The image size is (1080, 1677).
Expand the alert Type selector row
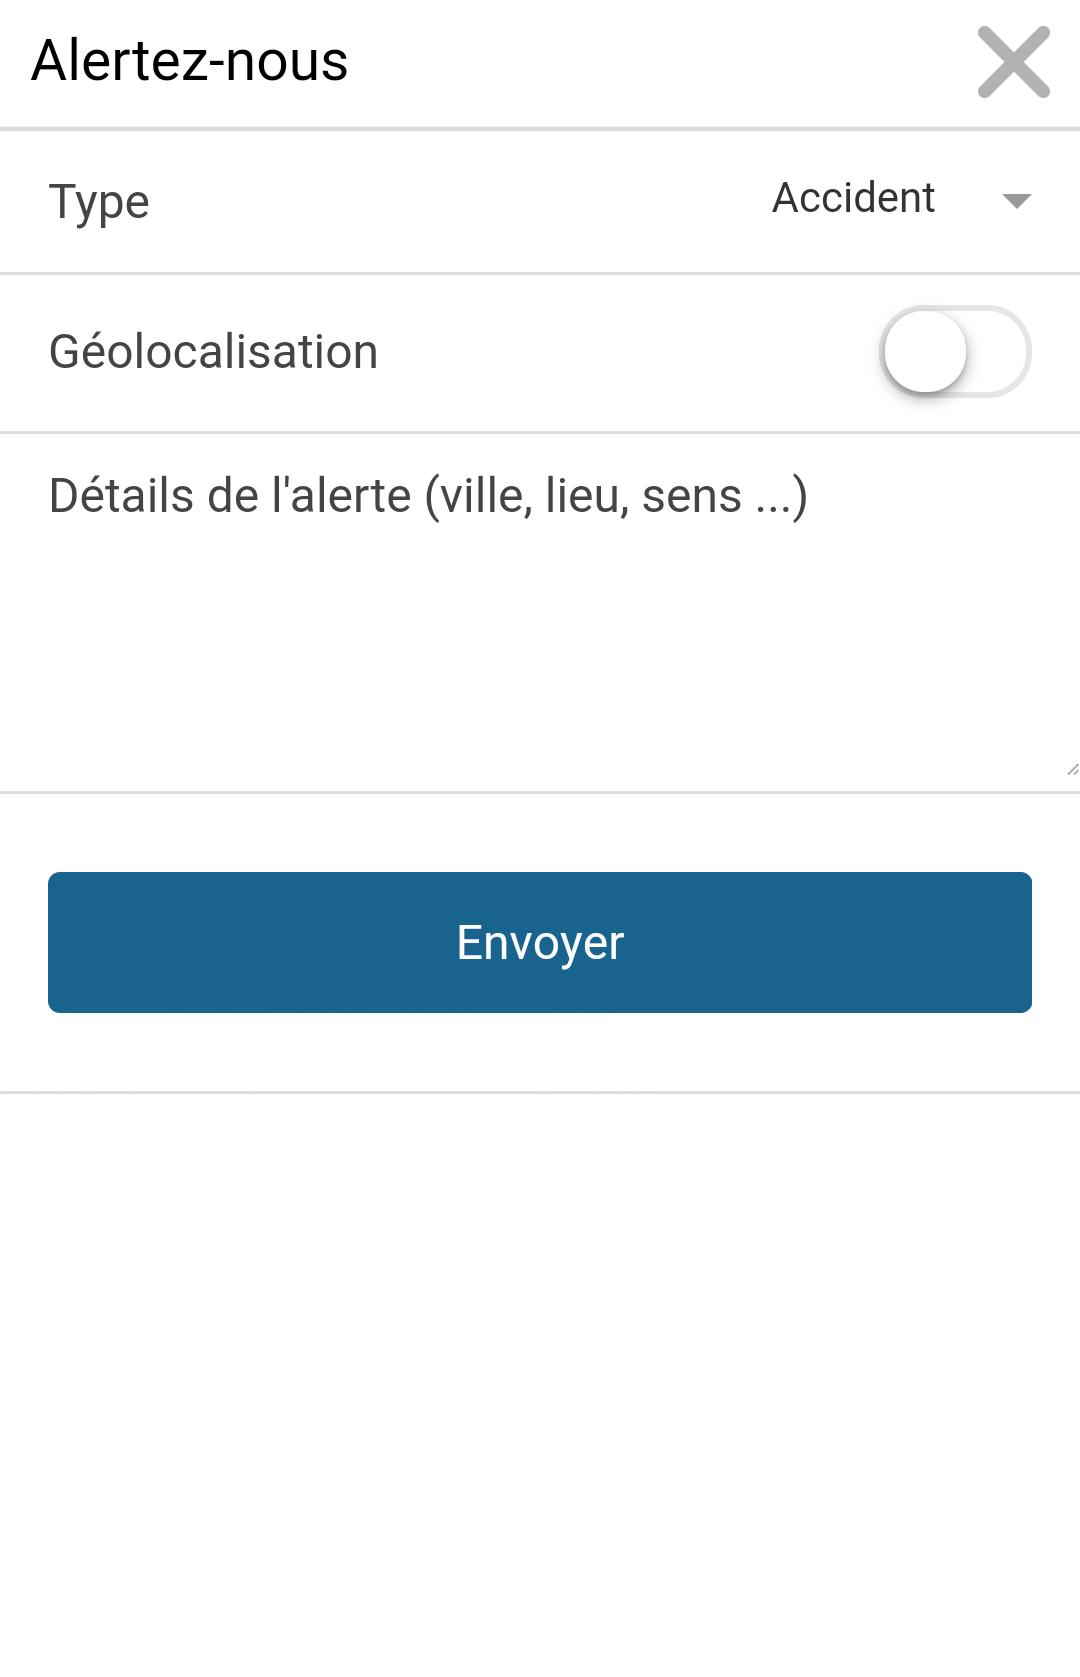pyautogui.click(x=540, y=201)
